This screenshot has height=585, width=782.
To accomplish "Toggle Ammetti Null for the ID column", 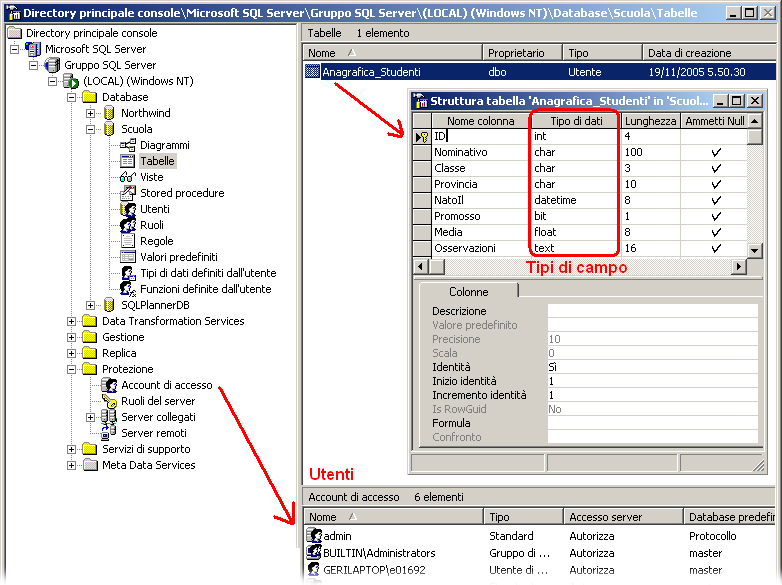I will click(714, 136).
